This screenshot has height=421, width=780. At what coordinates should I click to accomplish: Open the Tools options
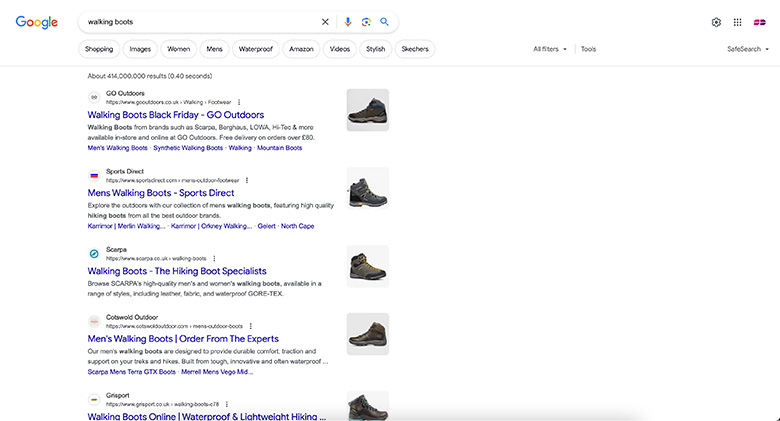pos(588,49)
